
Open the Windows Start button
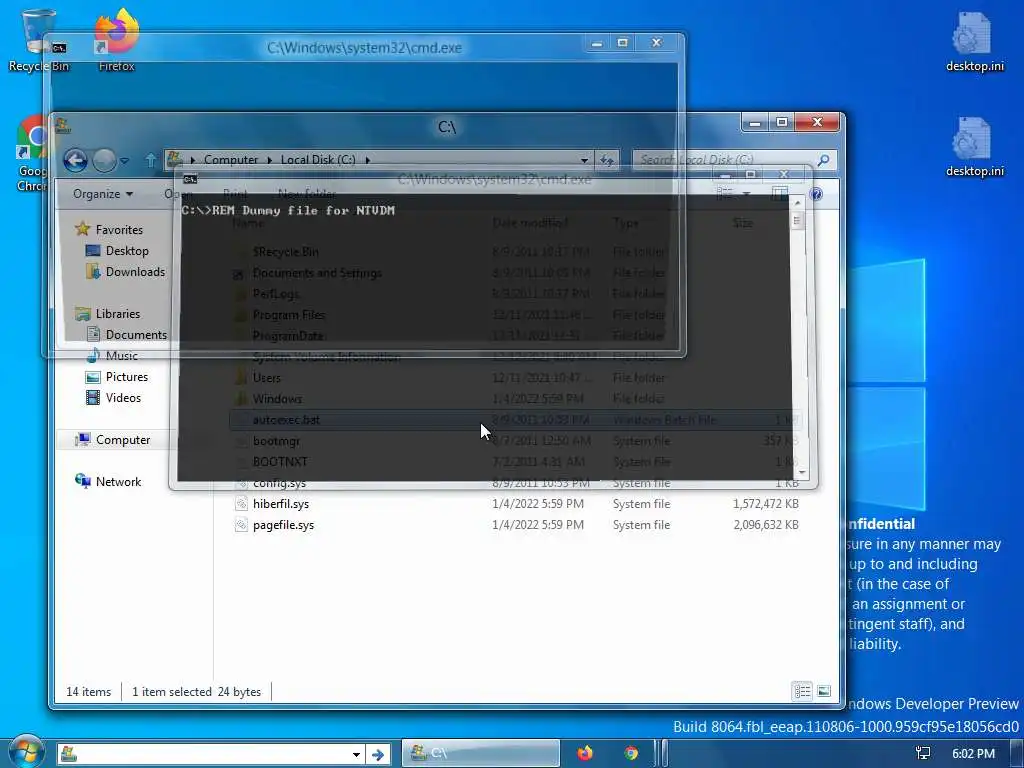click(x=25, y=752)
